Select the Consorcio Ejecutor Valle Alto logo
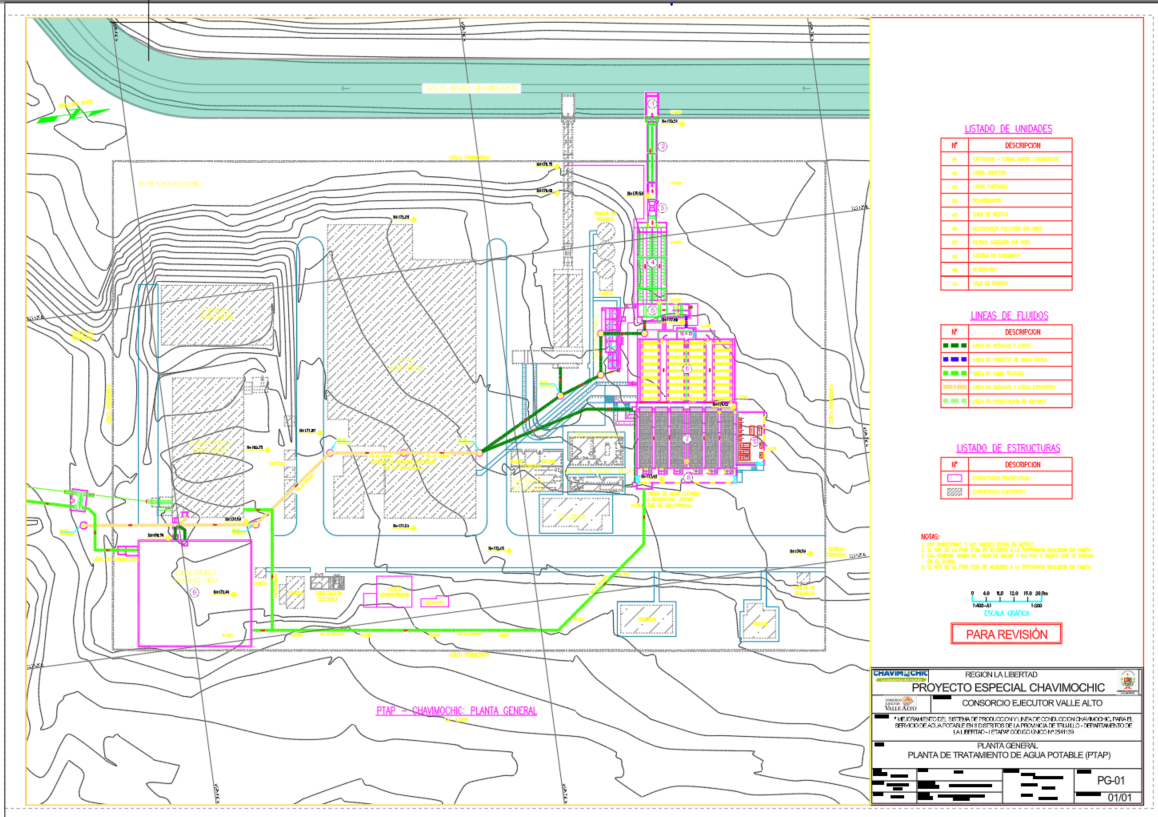1158x817 pixels. point(901,702)
